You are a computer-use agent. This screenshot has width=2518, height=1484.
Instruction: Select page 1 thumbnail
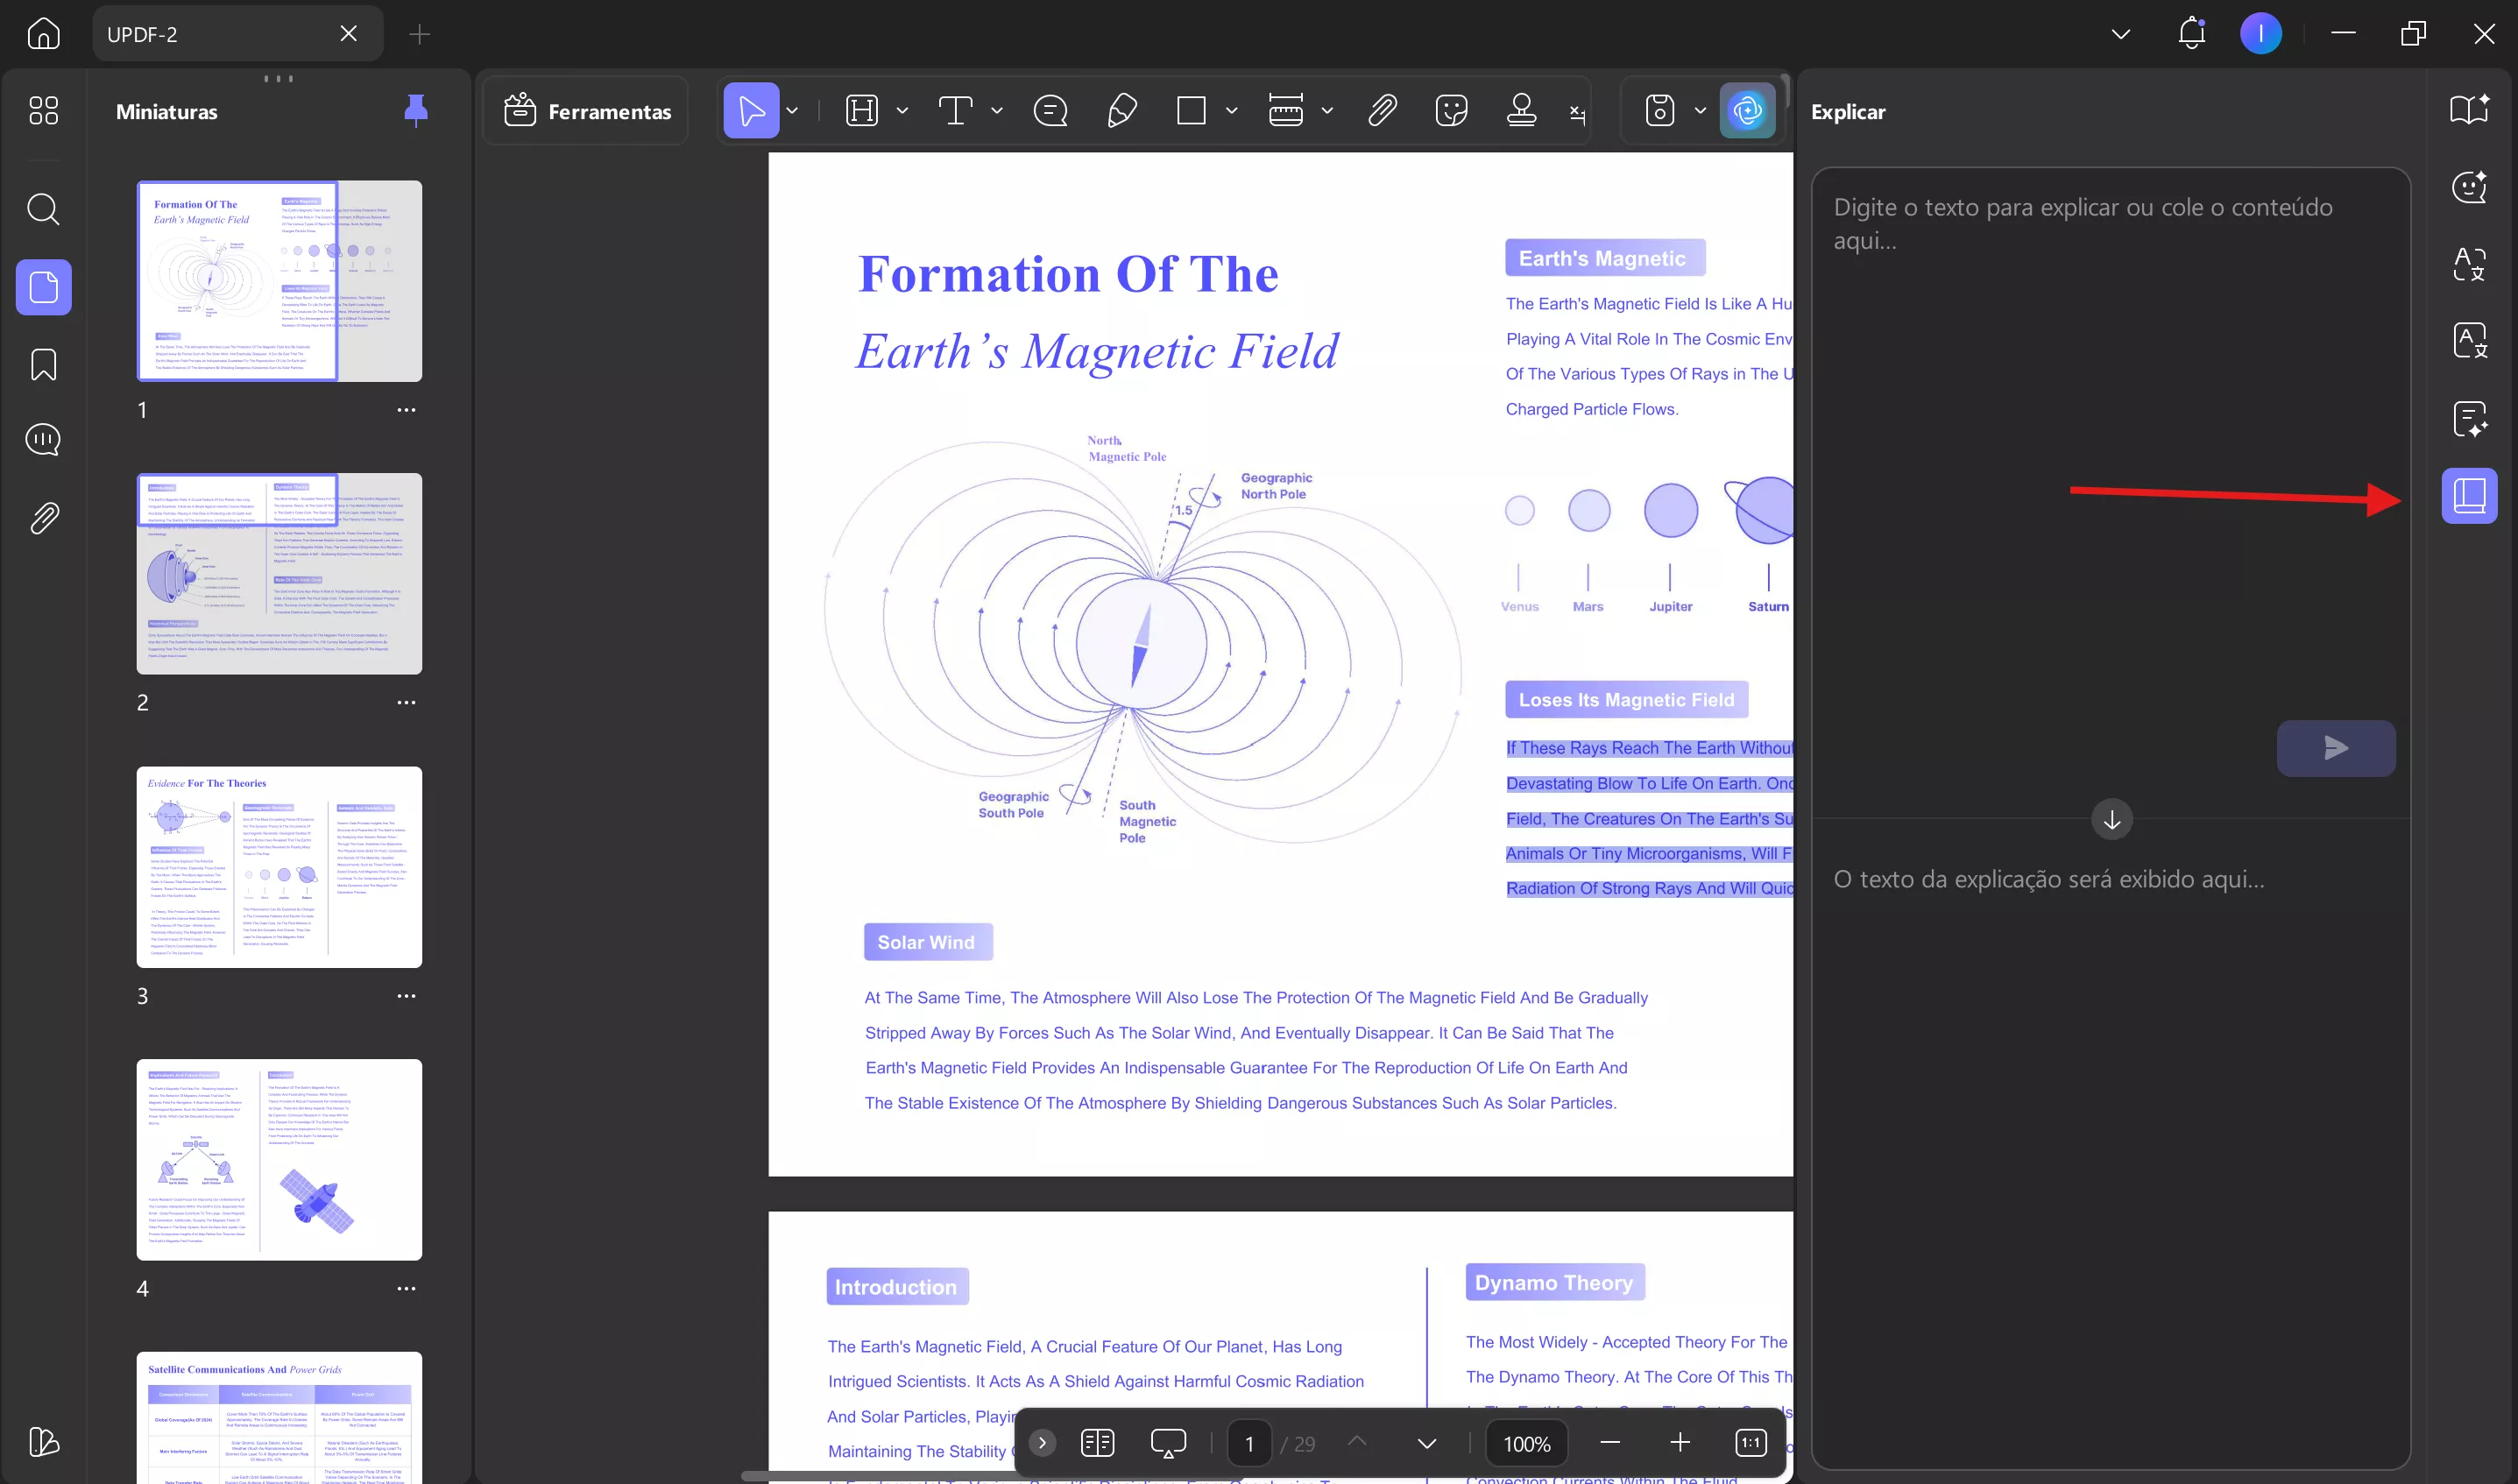(x=279, y=281)
